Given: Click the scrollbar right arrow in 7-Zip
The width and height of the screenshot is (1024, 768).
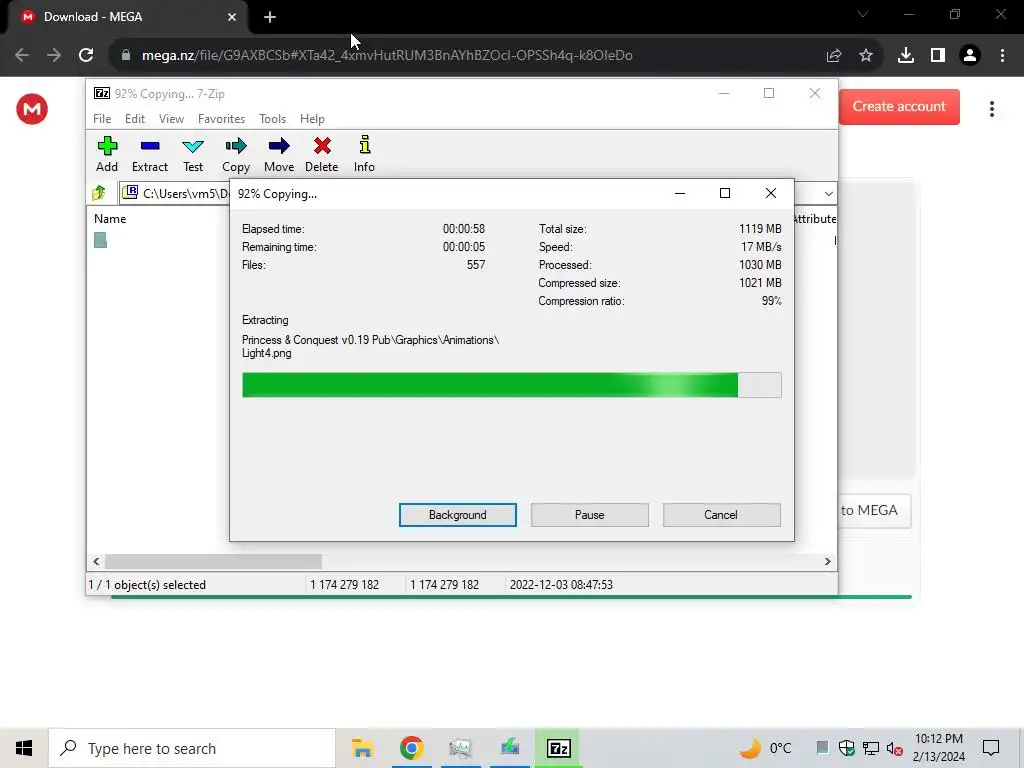Looking at the screenshot, I should tap(827, 562).
